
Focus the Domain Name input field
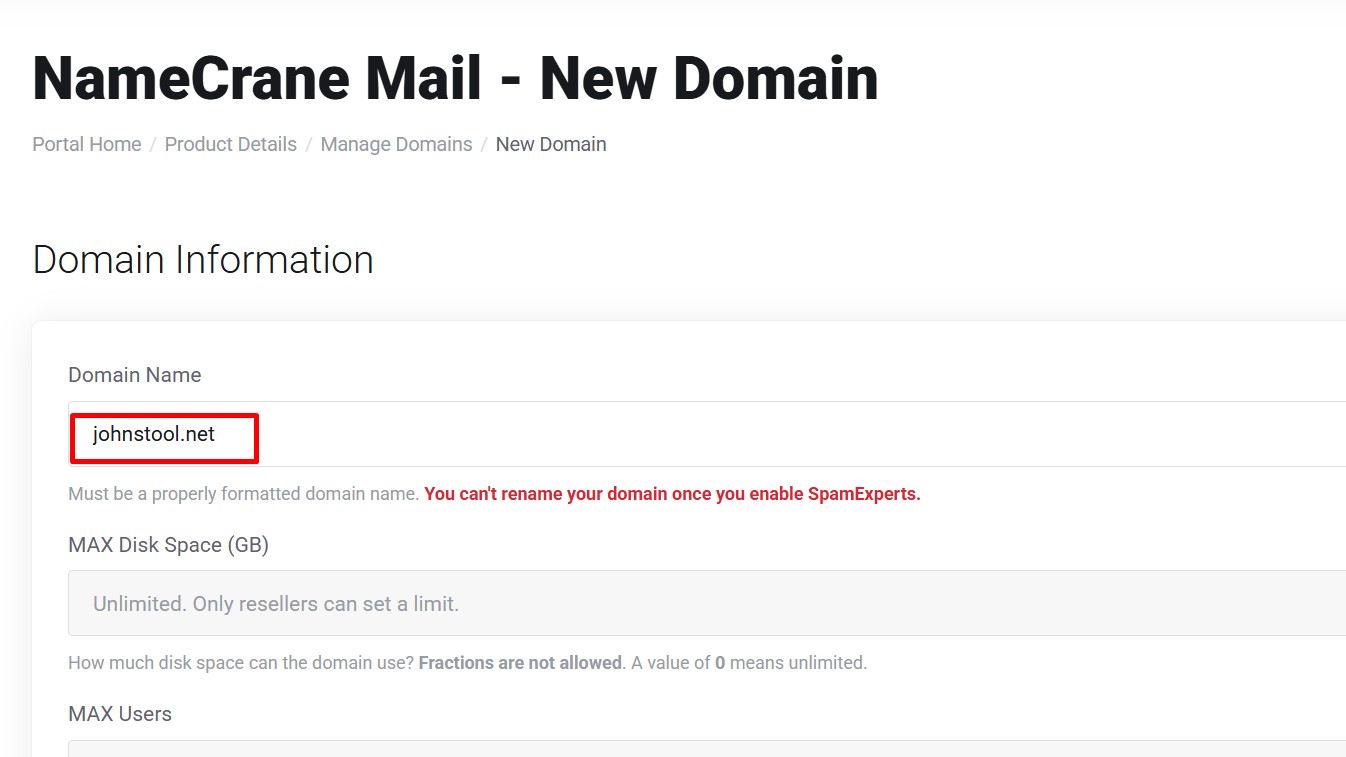click(x=700, y=435)
